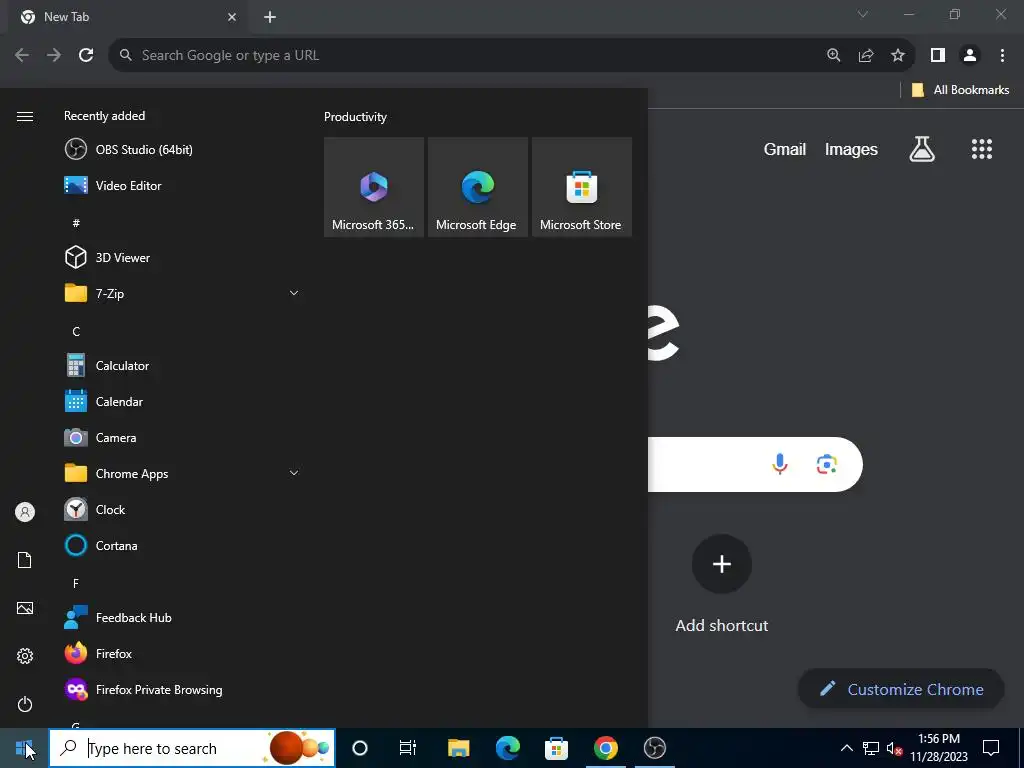Toggle Chrome side panel

pos(938,55)
